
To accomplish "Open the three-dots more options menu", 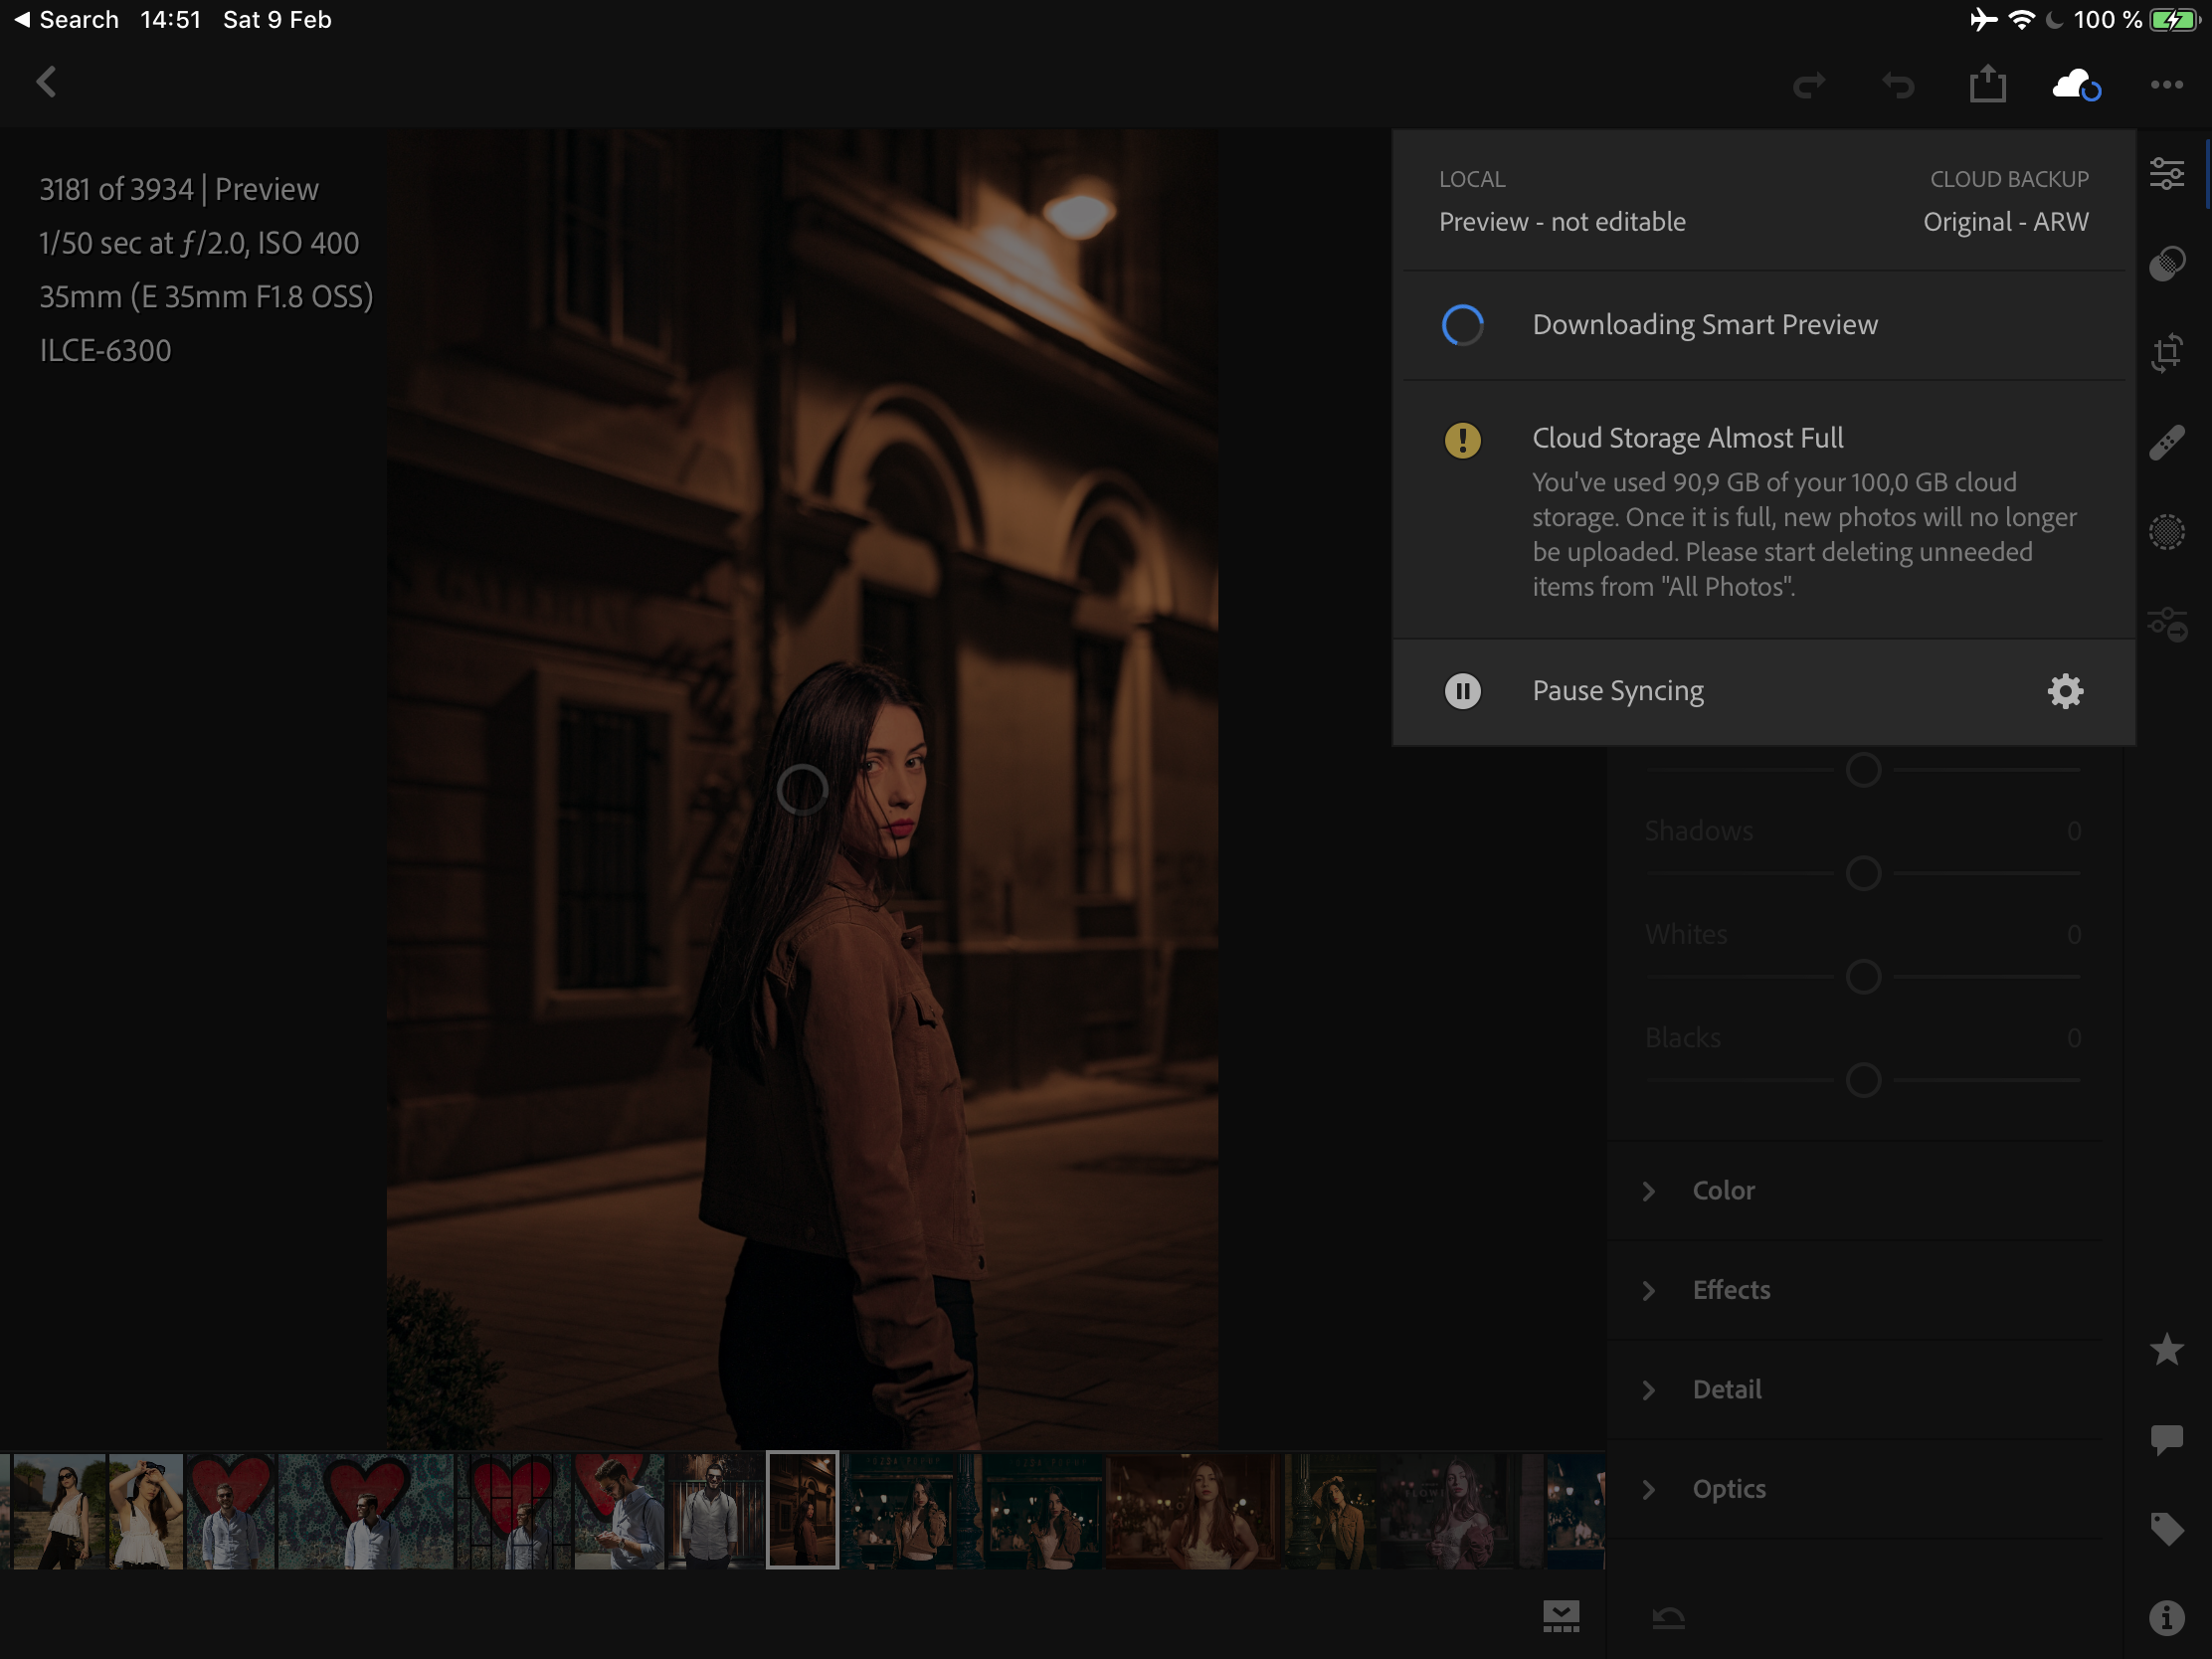I will click(x=2166, y=85).
